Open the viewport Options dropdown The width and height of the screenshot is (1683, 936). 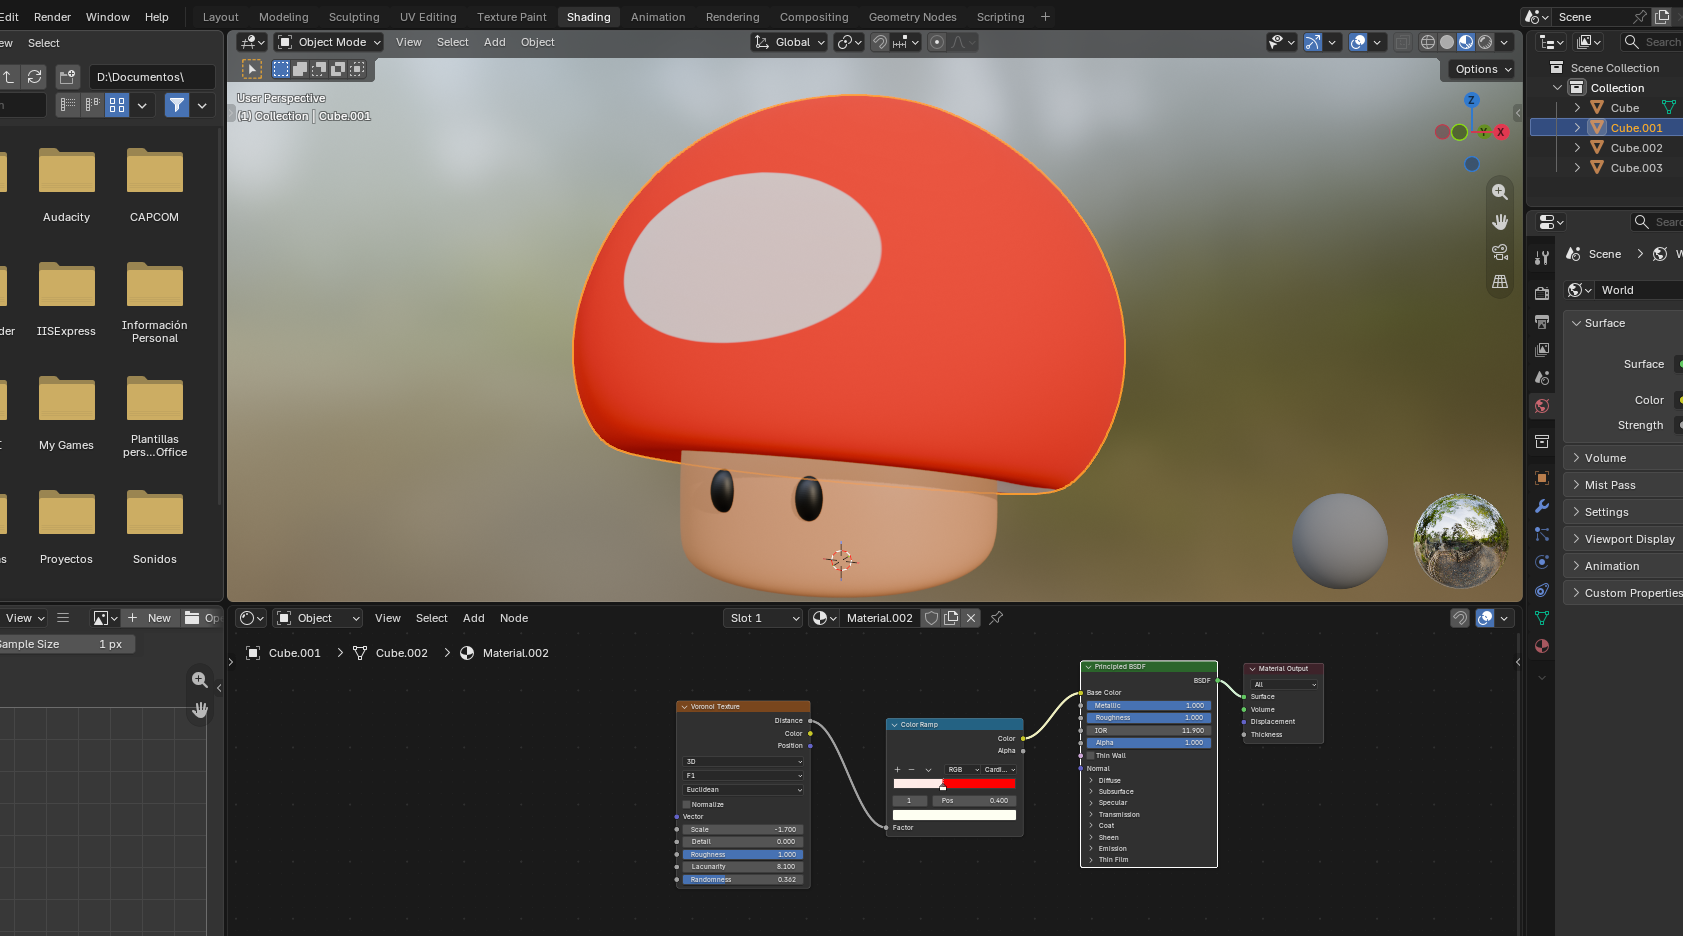(1482, 69)
